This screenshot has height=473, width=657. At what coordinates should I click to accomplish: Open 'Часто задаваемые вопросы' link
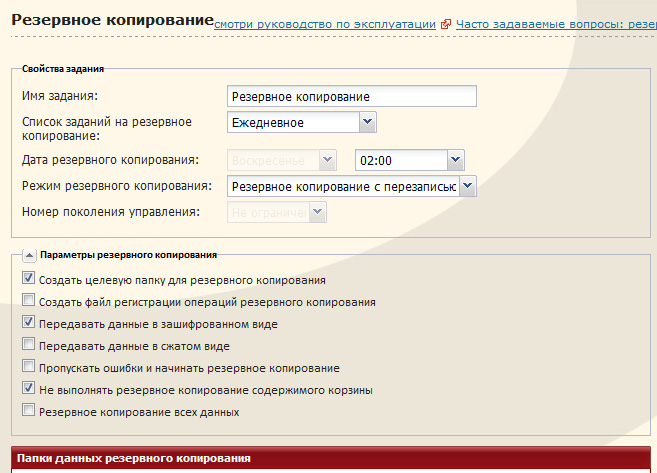555,23
